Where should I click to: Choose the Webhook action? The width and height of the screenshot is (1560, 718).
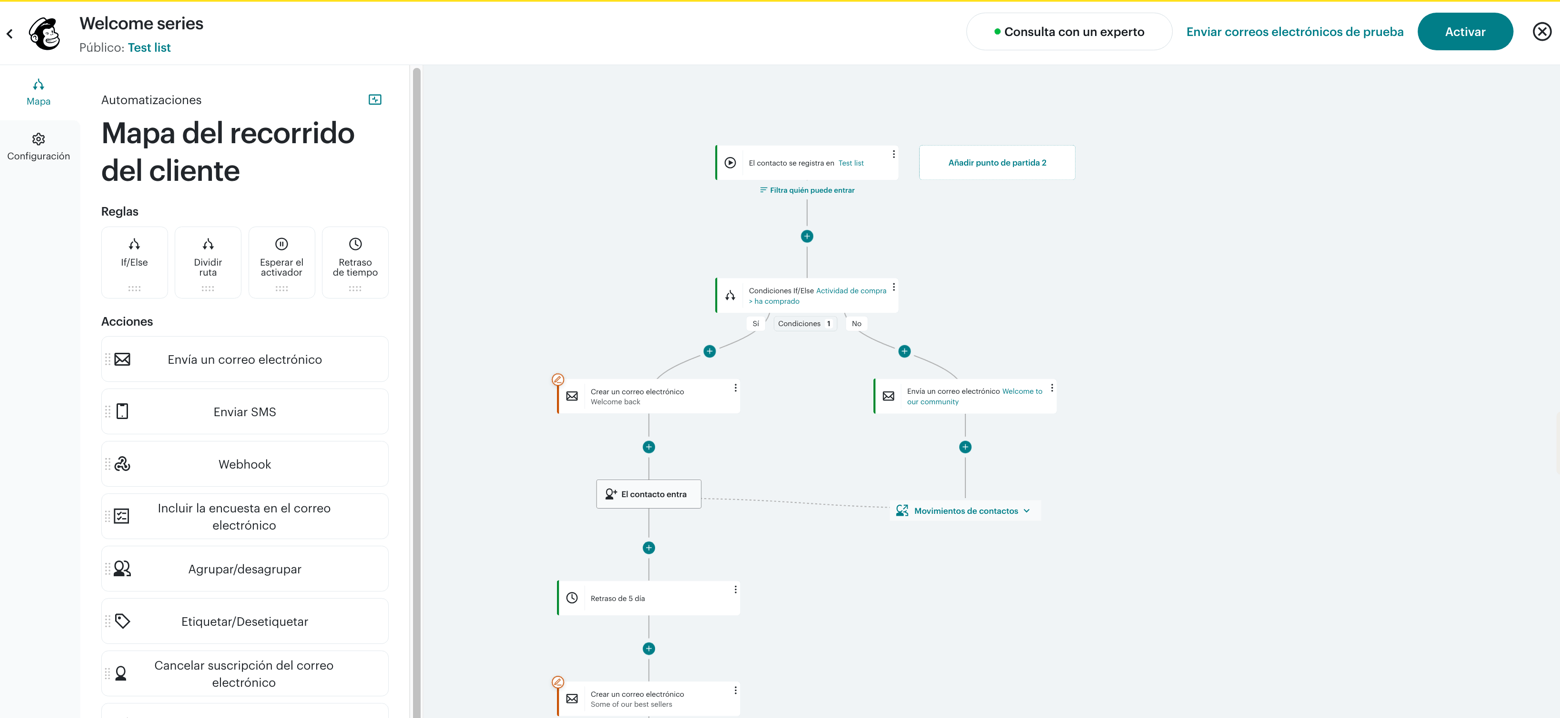[245, 464]
